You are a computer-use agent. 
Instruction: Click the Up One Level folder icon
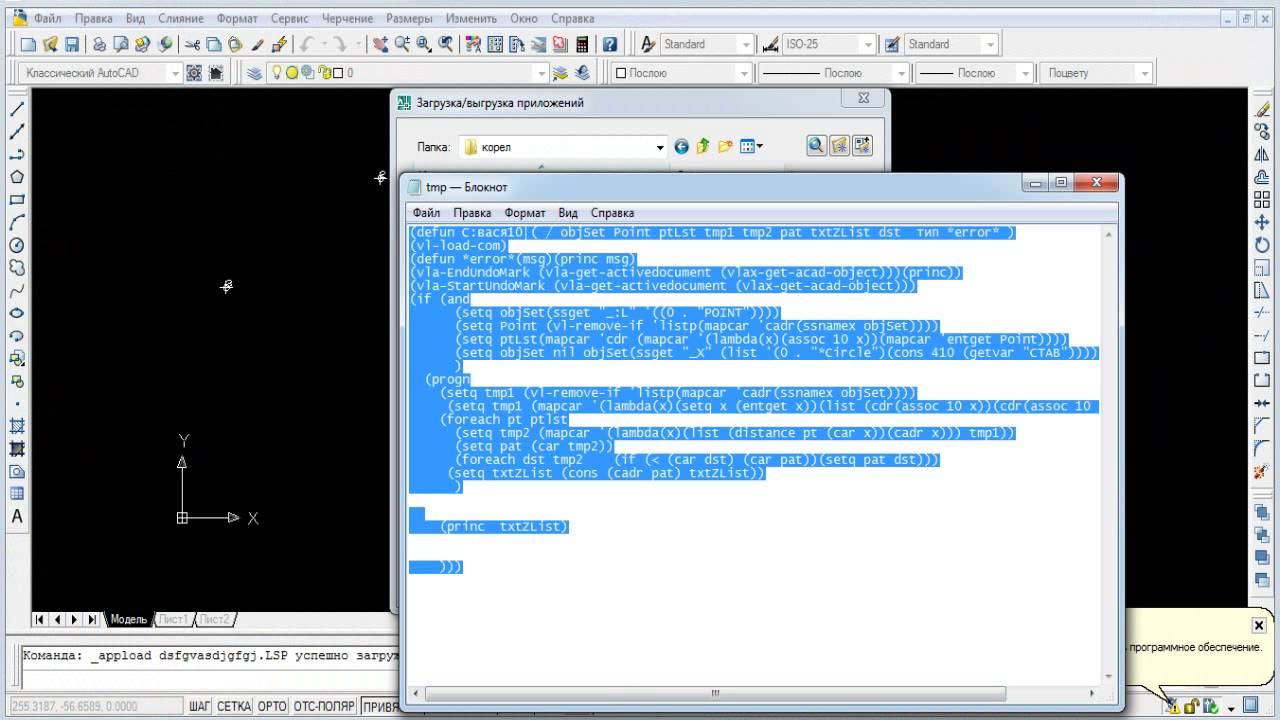pyautogui.click(x=703, y=146)
